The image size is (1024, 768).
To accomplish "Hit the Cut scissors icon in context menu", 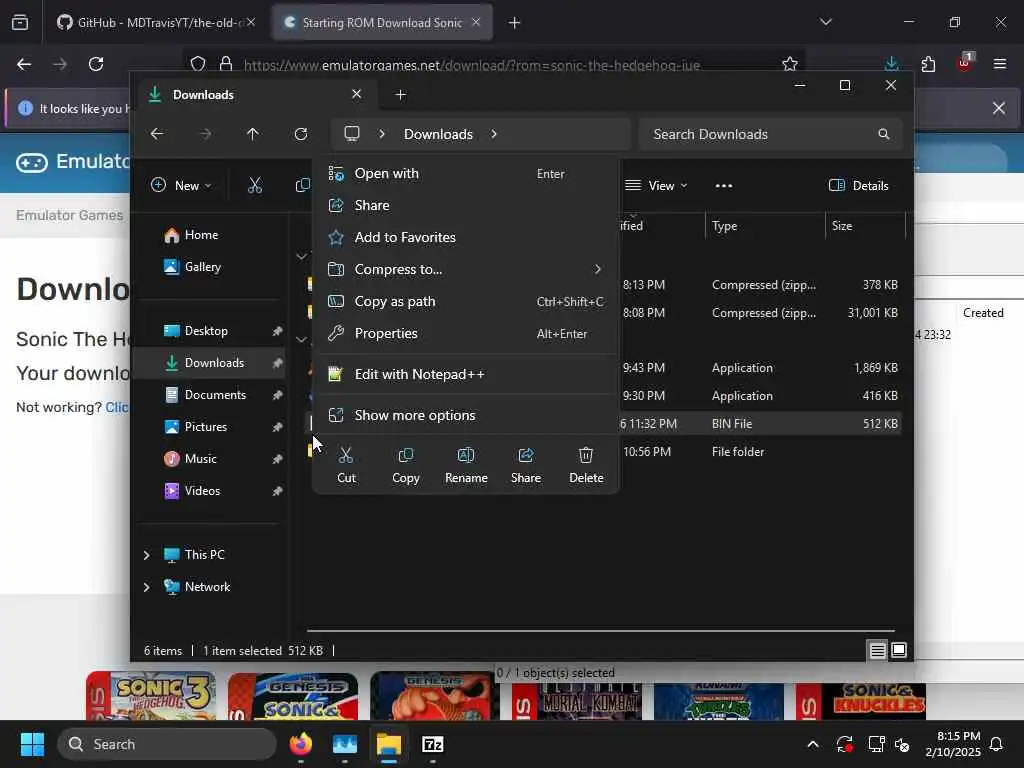I will 346,465.
